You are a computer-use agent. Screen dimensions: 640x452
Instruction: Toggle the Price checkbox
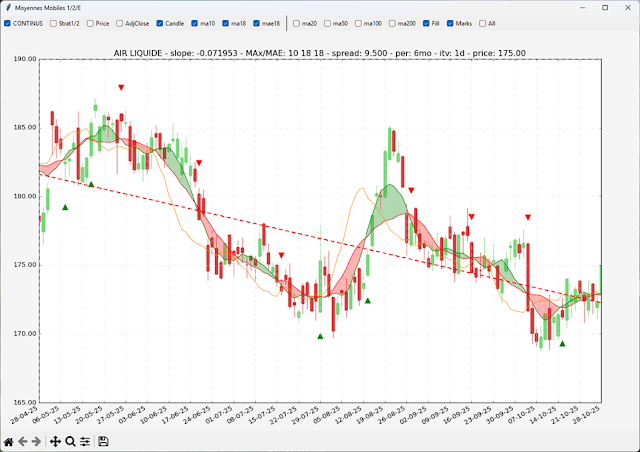pos(91,22)
